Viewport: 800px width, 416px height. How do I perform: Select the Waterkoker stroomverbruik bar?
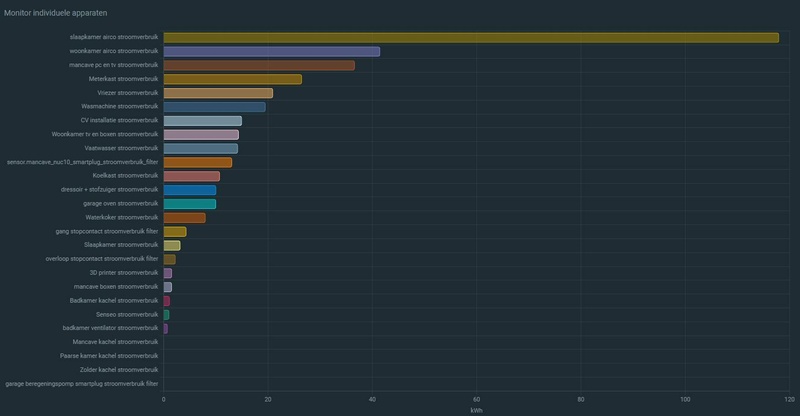[184, 218]
